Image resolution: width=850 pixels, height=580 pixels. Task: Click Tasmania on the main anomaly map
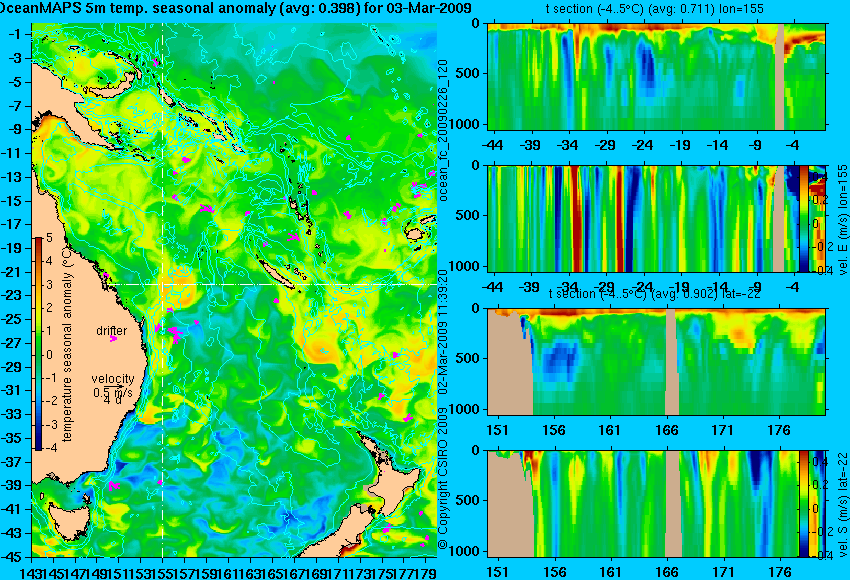[69, 523]
